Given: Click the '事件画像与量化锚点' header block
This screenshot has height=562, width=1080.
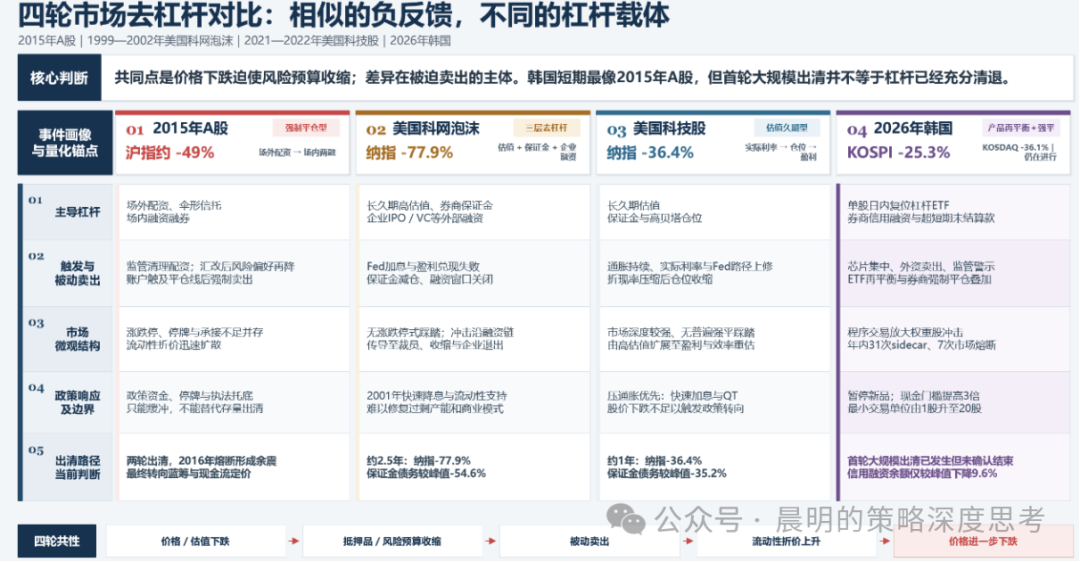Looking at the screenshot, I should (x=65, y=143).
